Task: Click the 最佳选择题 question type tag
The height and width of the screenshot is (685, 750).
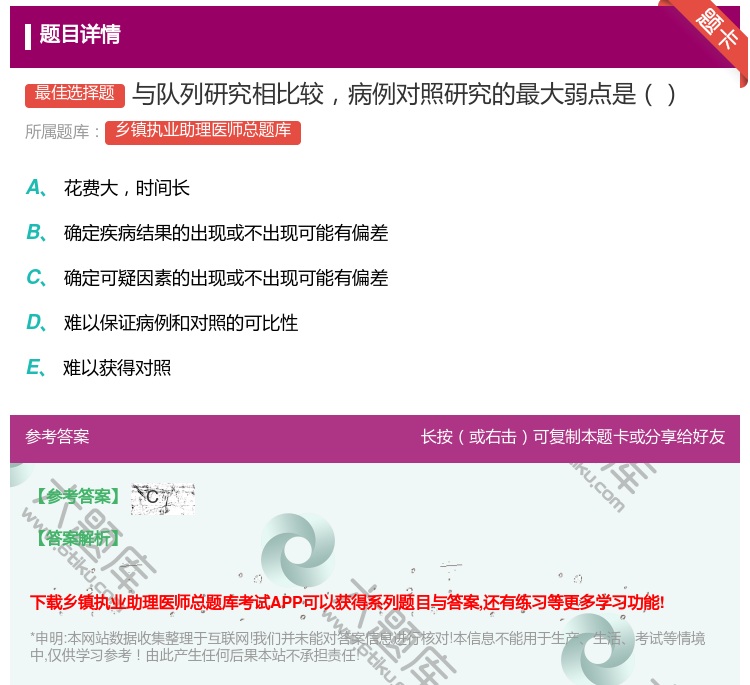Action: pyautogui.click(x=75, y=94)
